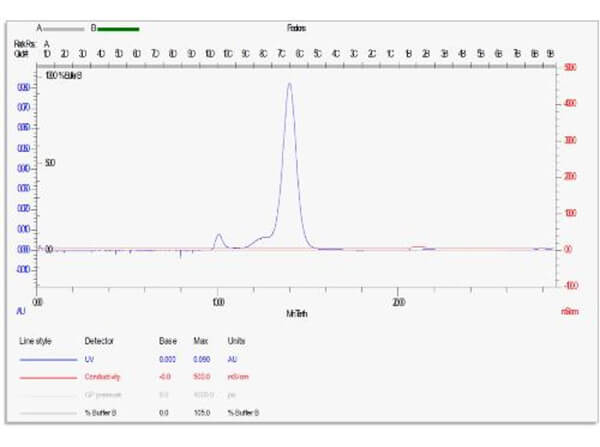Click the % Buffer B max value '105.0'
This screenshot has width=600, height=447.
click(x=202, y=413)
